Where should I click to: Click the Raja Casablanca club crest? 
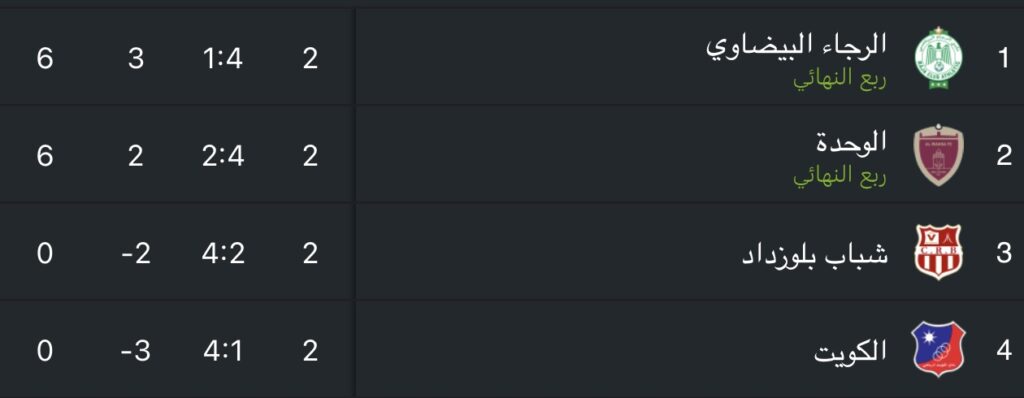[x=938, y=58]
